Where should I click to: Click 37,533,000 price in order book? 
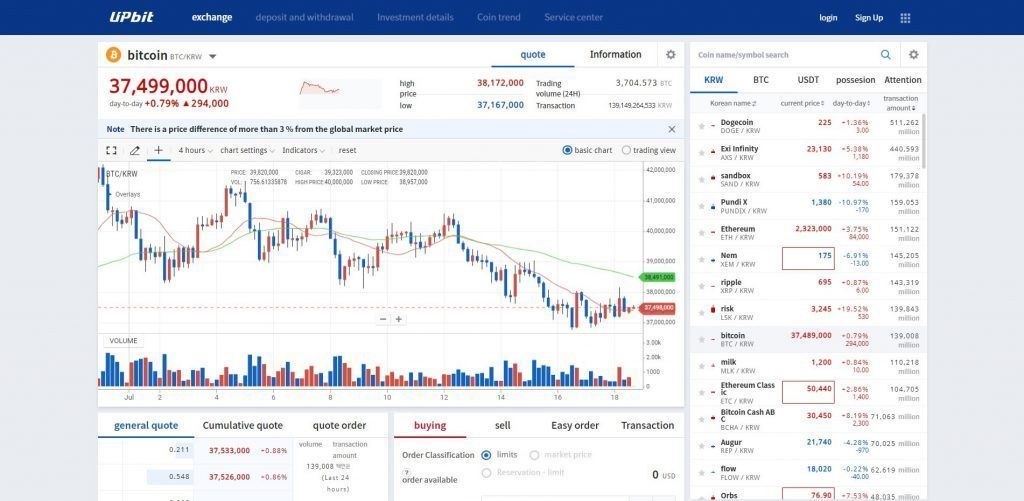pos(229,450)
